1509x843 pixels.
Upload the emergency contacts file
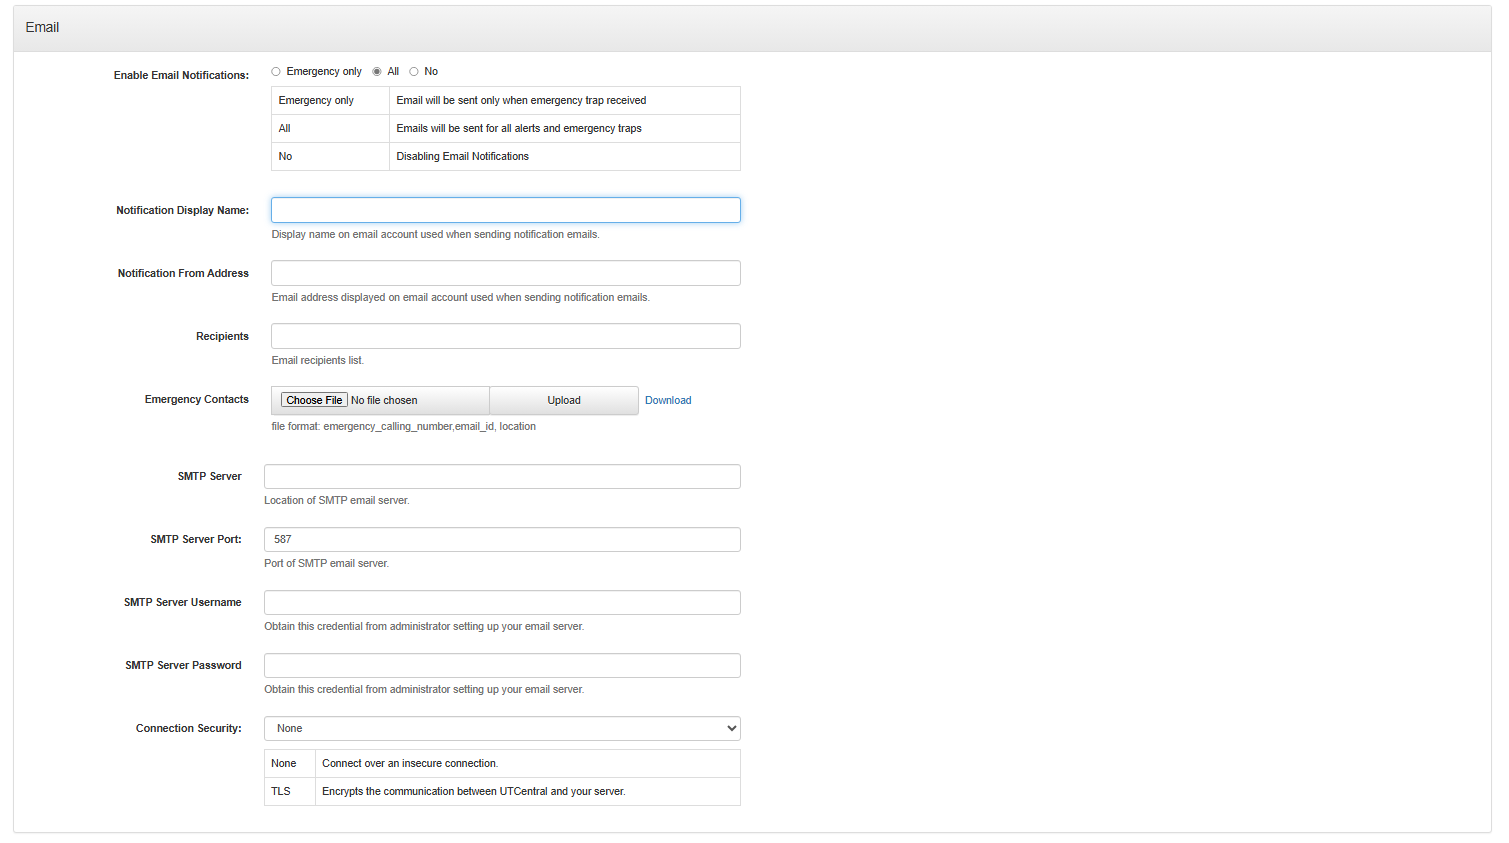click(x=564, y=400)
